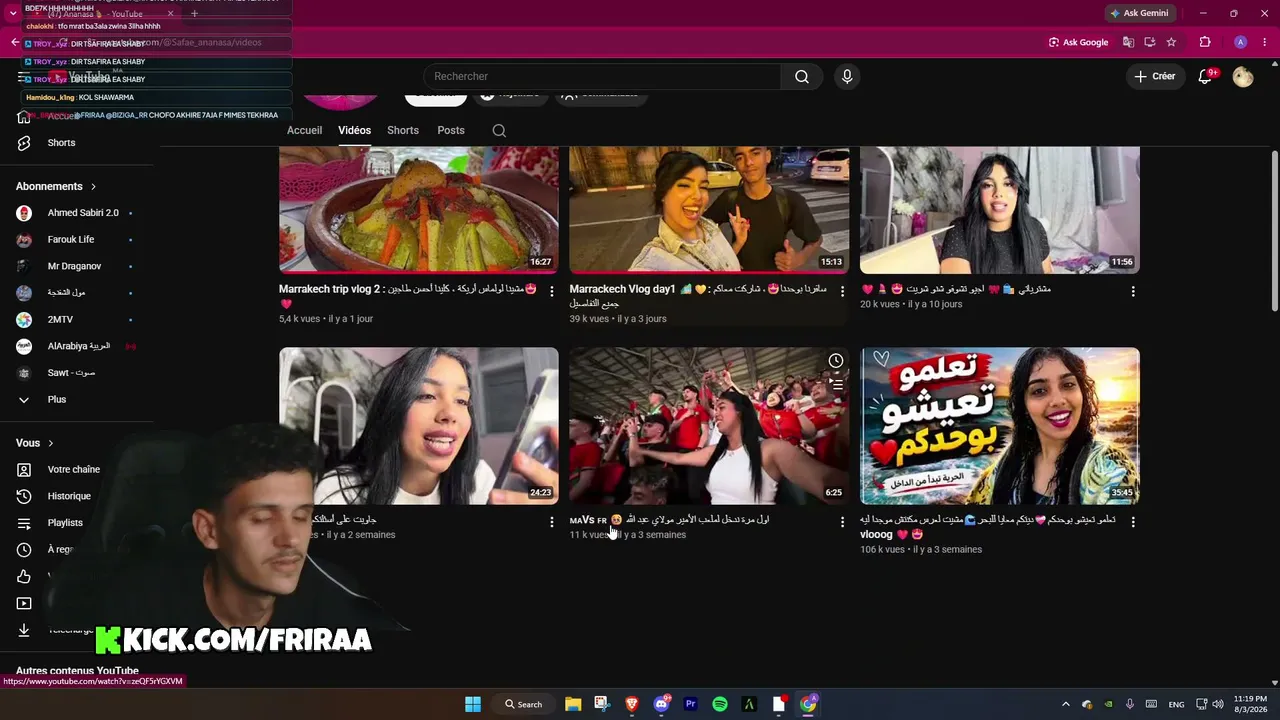Open the YouTube account avatar menu
1280x720 pixels.
[x=1243, y=77]
